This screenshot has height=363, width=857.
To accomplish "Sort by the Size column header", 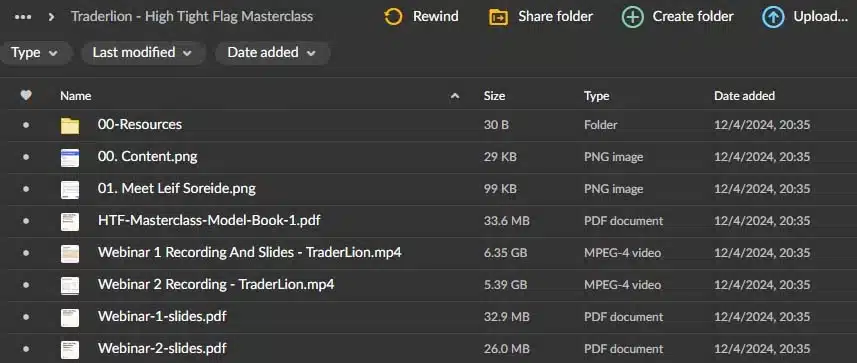I will (494, 96).
